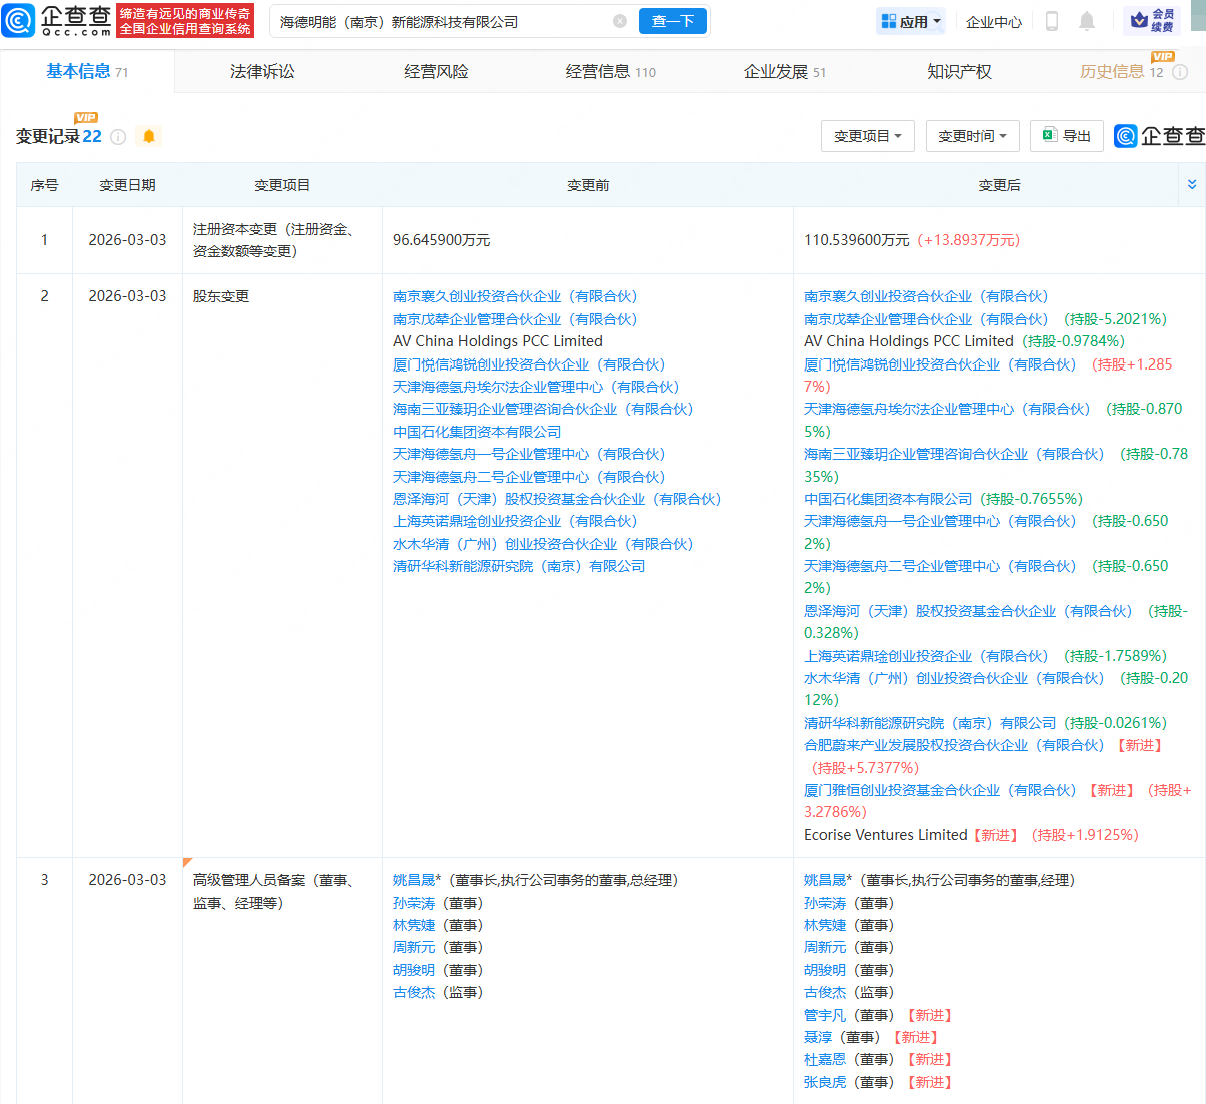This screenshot has height=1104, width=1206.
Task: Open the 变更项目 filter dropdown
Action: (867, 137)
